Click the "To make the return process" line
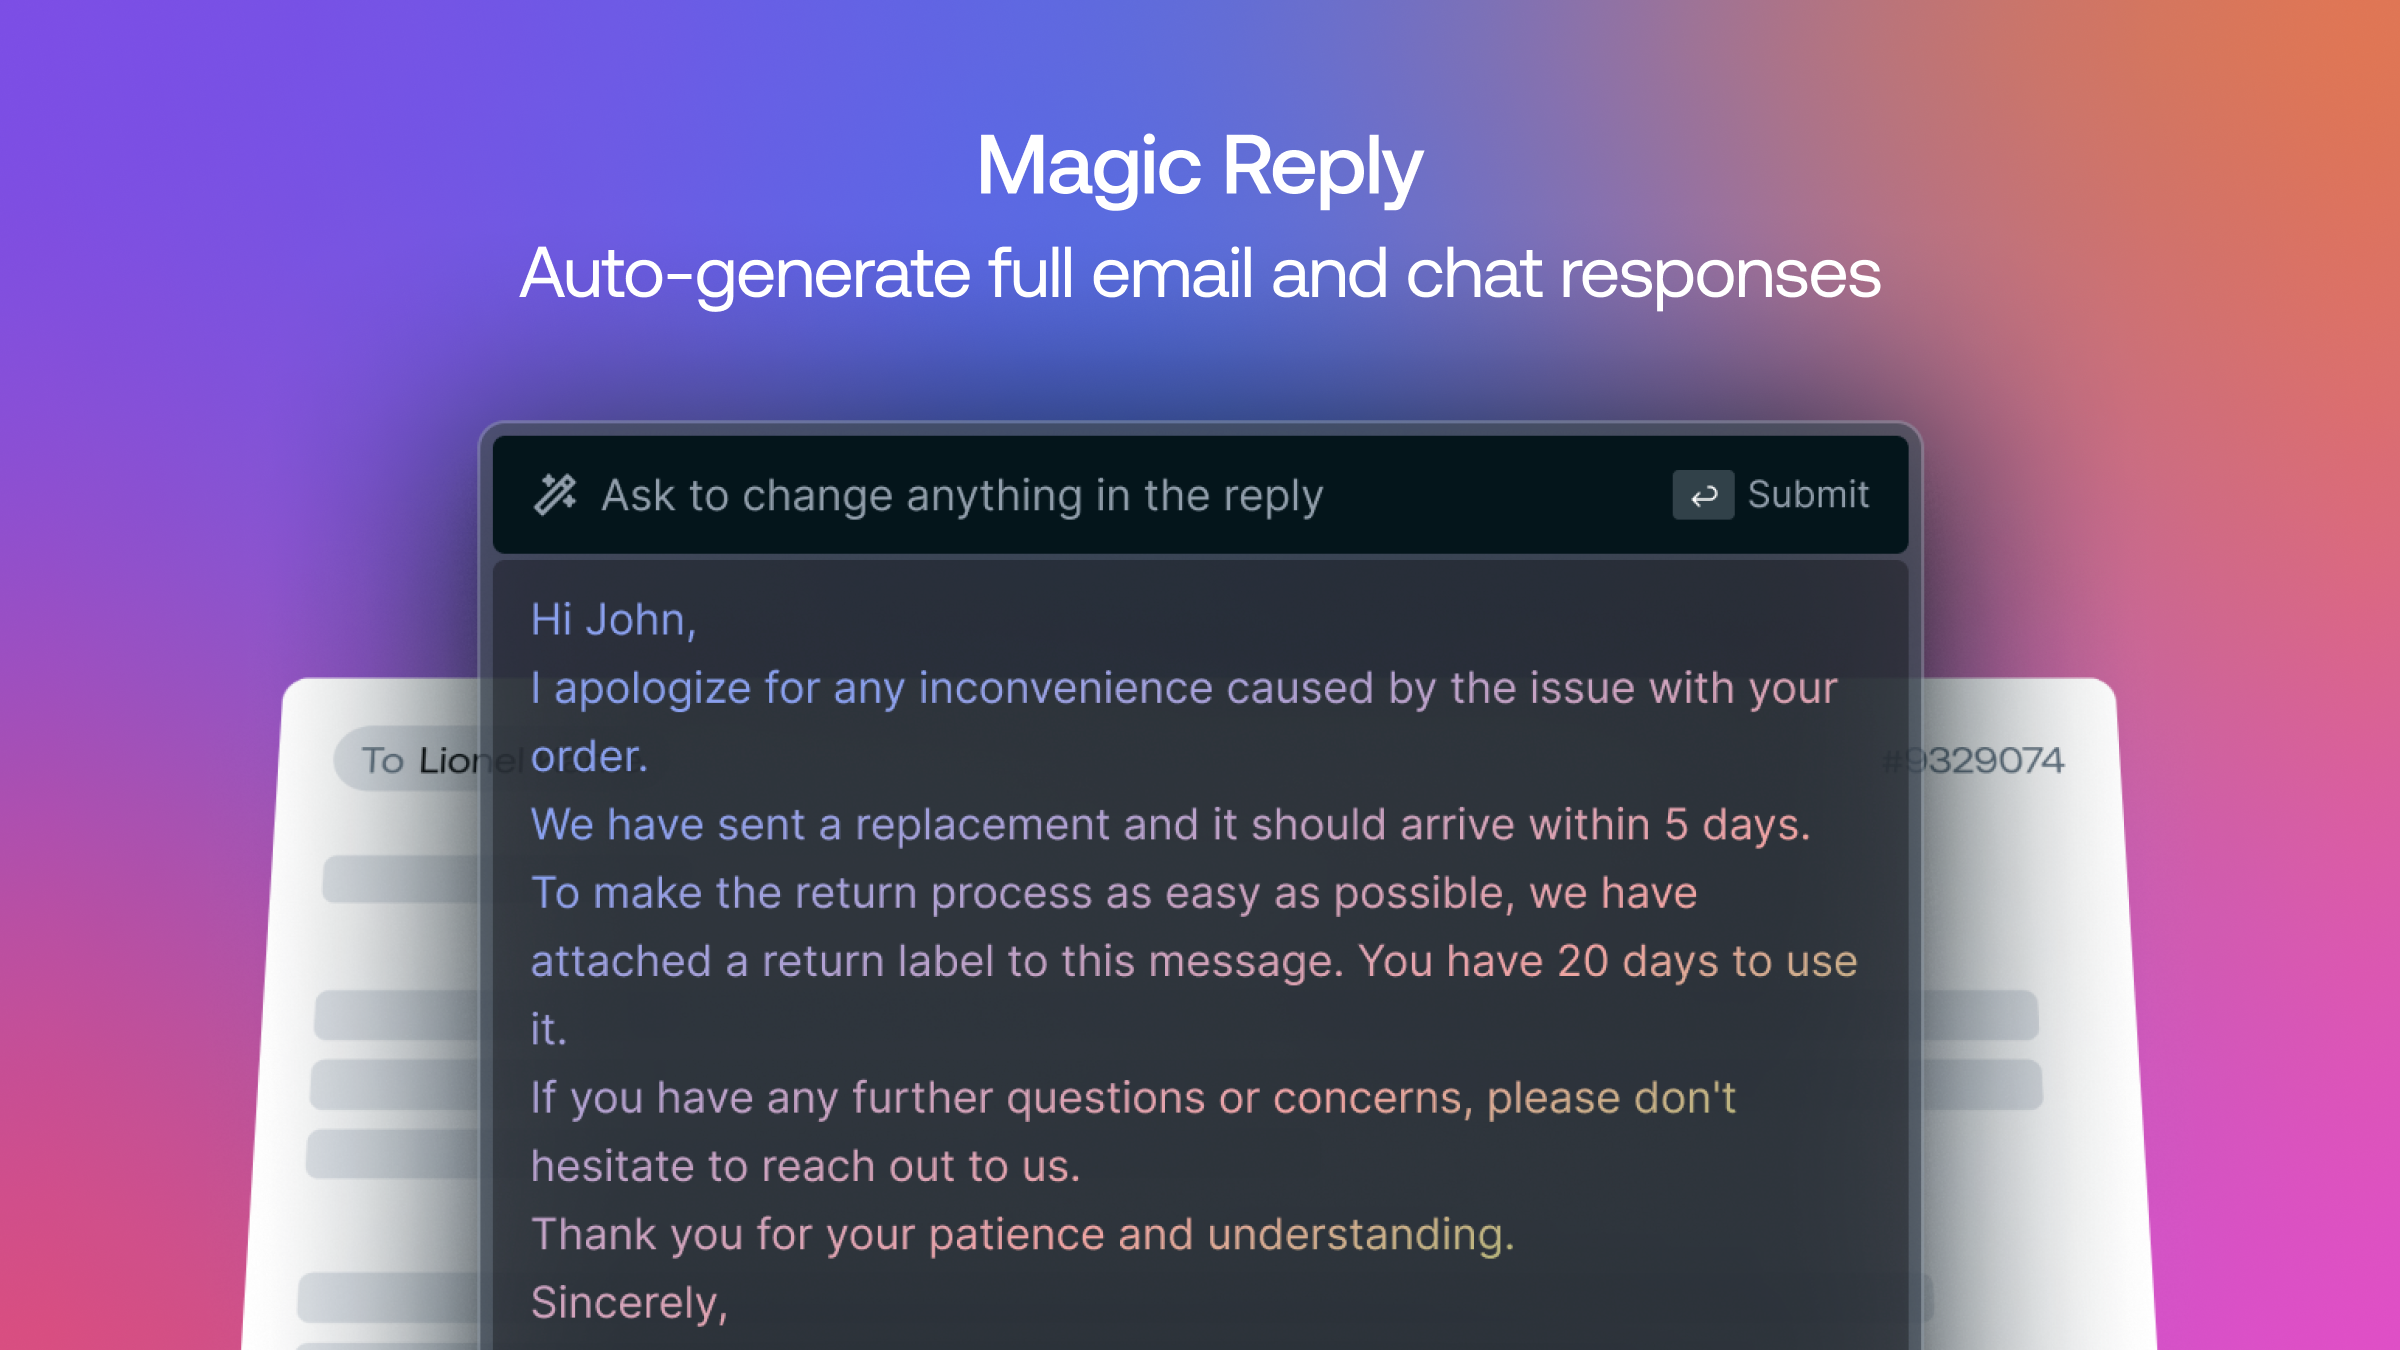This screenshot has height=1350, width=2400. 1113,893
